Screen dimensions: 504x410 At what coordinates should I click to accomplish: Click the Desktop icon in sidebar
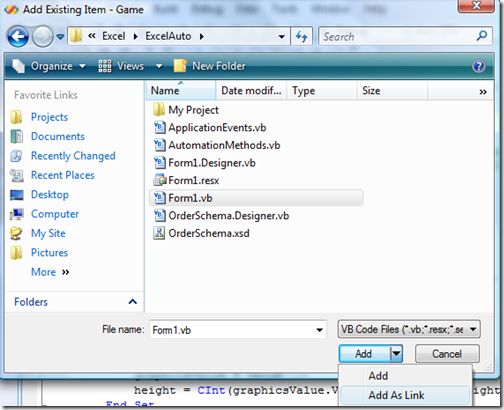pos(16,195)
